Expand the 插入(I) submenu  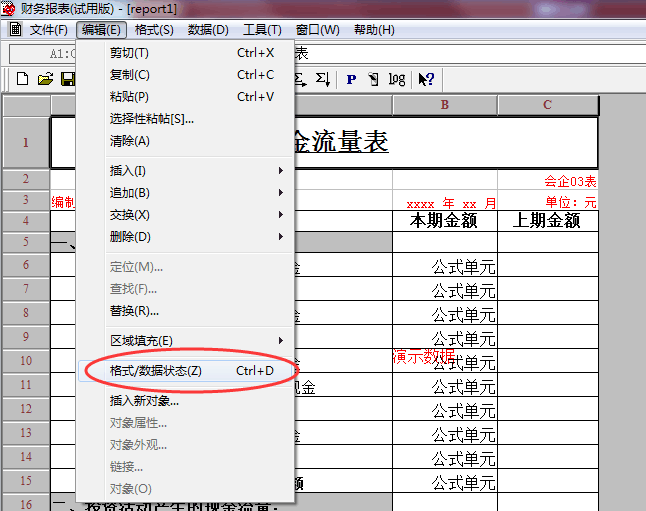point(185,170)
